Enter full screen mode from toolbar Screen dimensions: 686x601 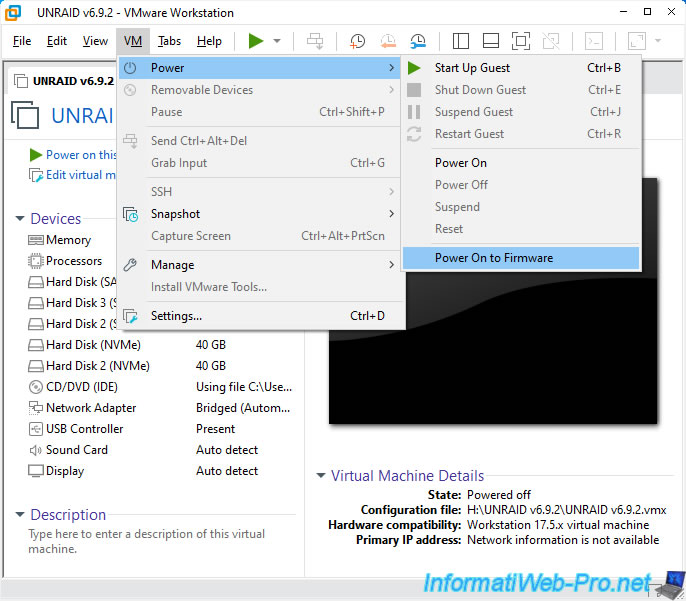pyautogui.click(x=520, y=41)
